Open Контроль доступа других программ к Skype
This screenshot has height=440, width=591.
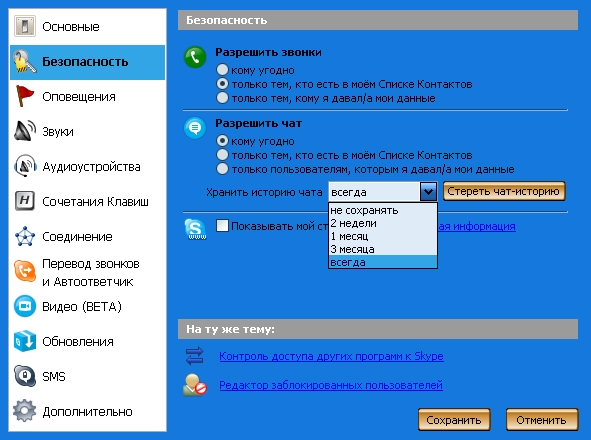[x=331, y=356]
